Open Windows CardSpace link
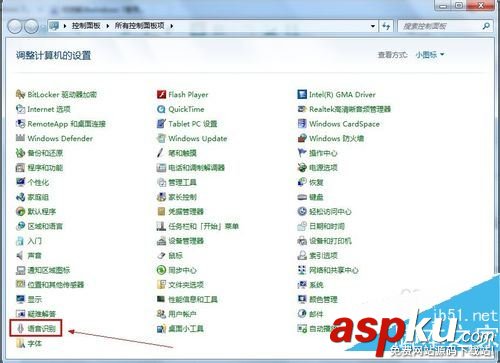Screen dimensions: 500x363 [344, 124]
